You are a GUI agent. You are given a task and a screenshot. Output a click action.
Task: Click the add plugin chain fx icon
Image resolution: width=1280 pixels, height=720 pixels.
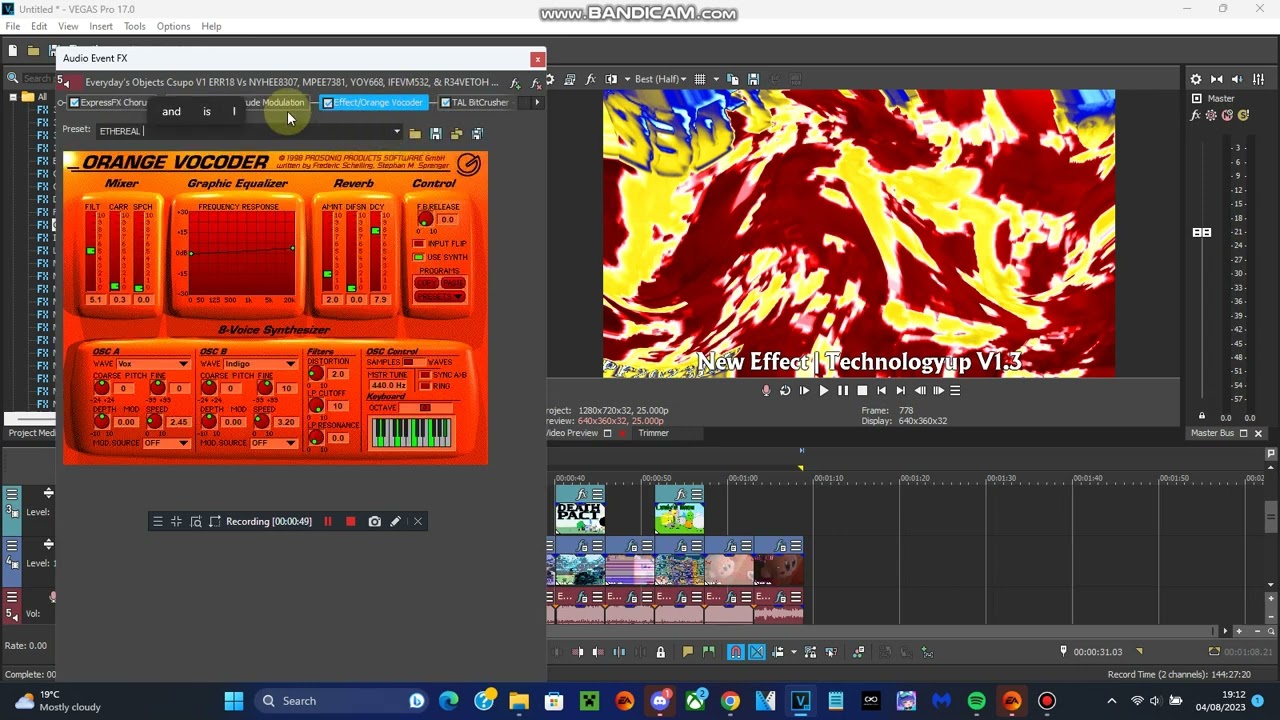coord(516,83)
